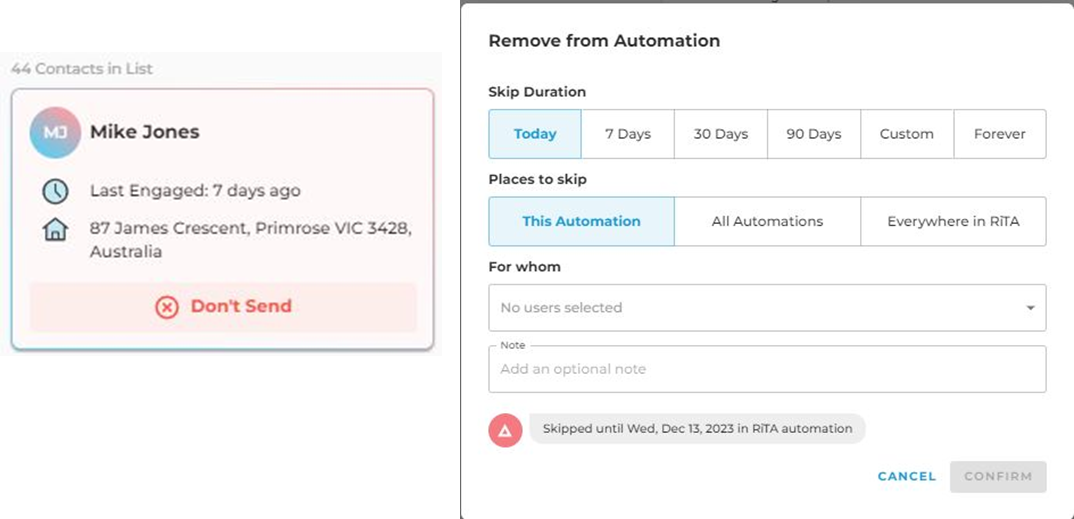The height and width of the screenshot is (519, 1074).
Task: Select Forever as skip duration
Action: (x=1000, y=134)
